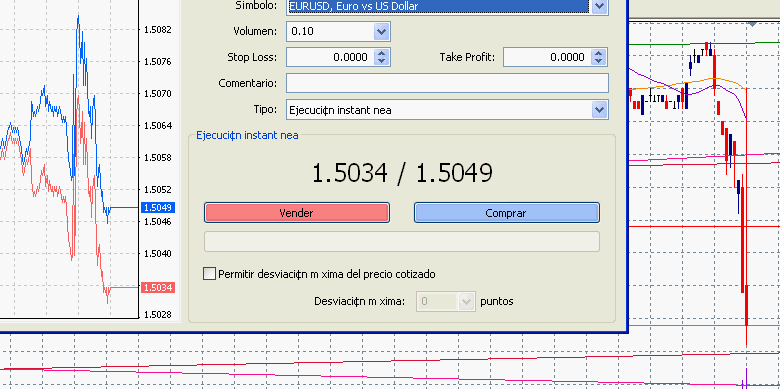Click the large 1.5034 / 1.5049 quote
780x389 pixels.
[x=402, y=173]
